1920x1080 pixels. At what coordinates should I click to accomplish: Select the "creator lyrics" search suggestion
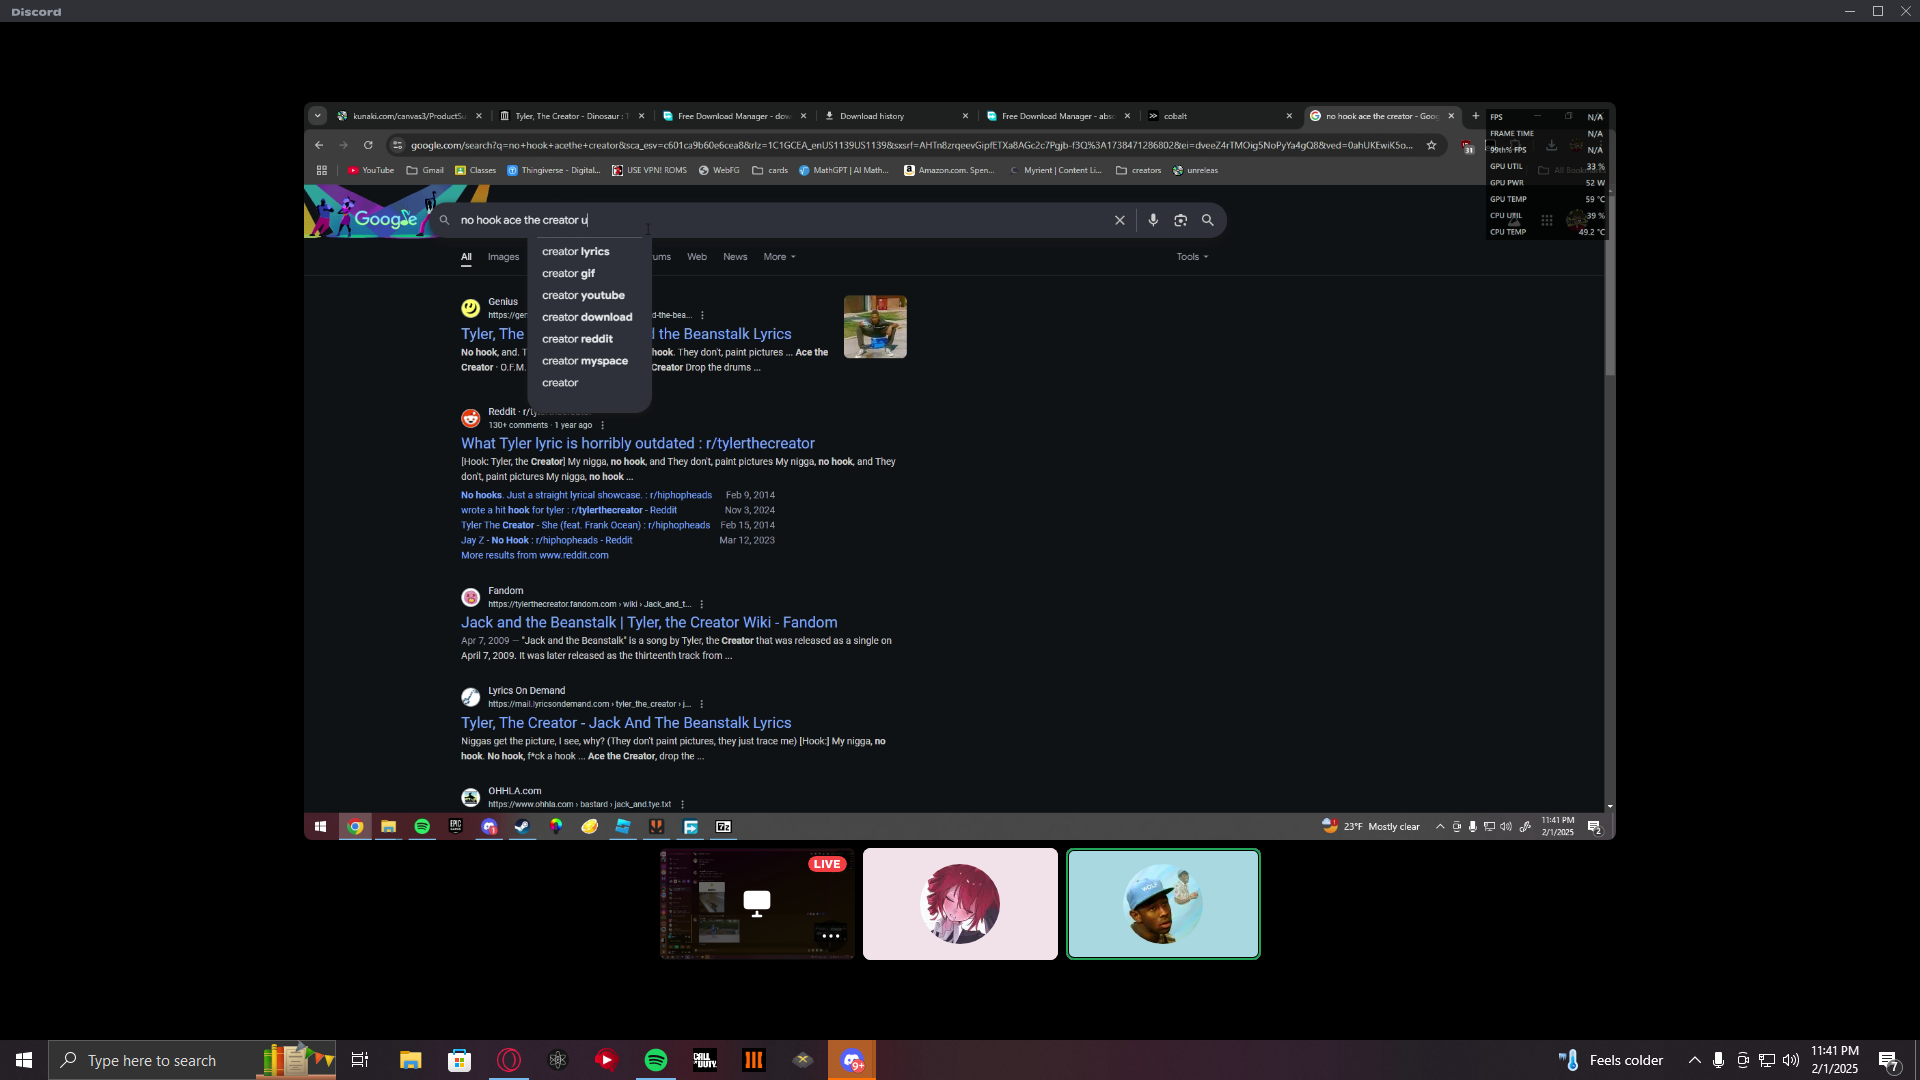click(575, 252)
